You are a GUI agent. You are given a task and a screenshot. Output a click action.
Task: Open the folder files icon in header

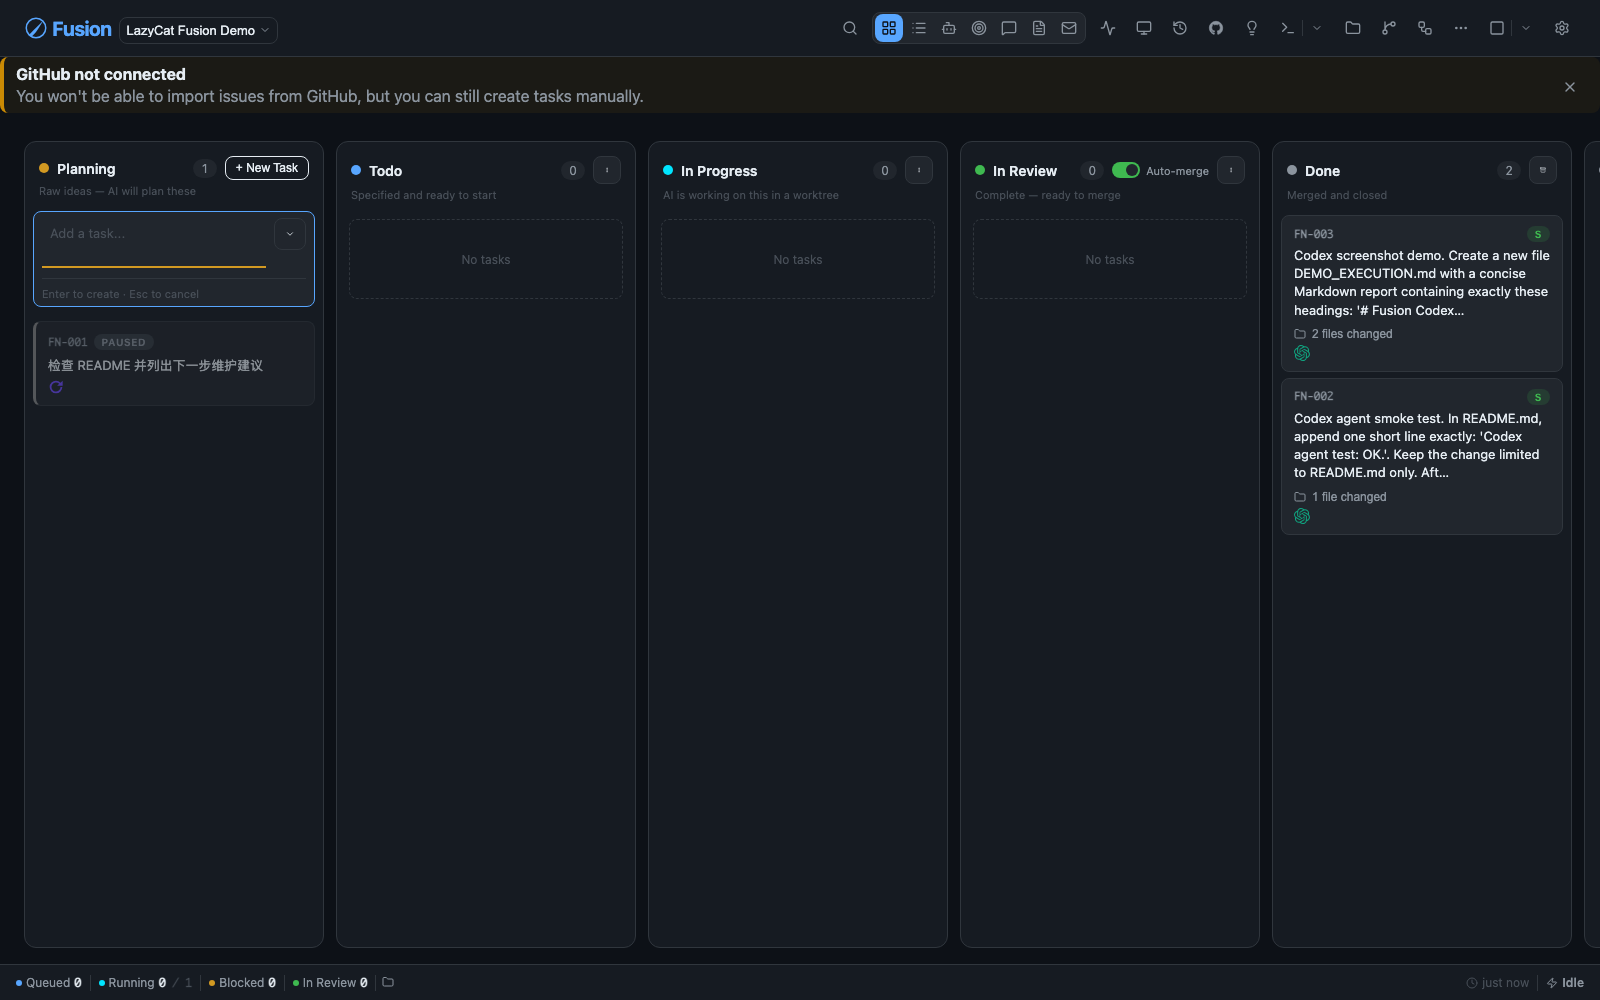(x=1353, y=28)
